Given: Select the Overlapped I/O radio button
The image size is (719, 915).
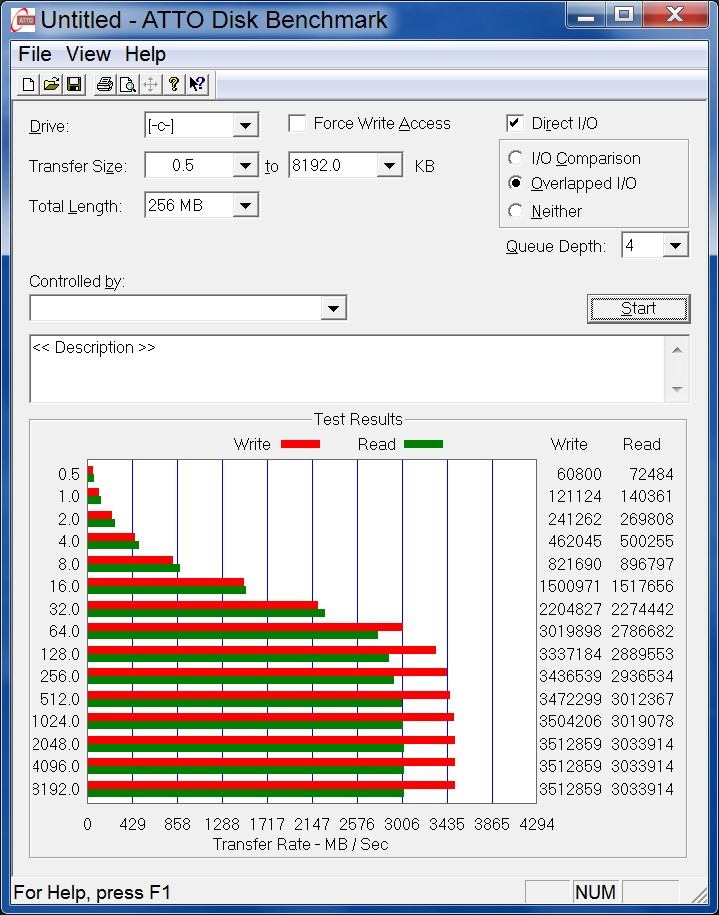Looking at the screenshot, I should (x=515, y=183).
